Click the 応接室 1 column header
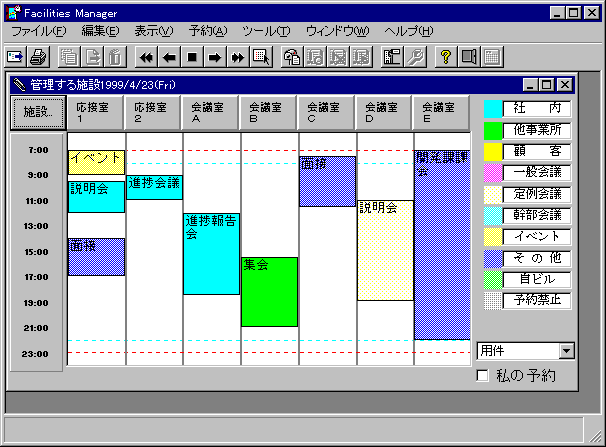 [x=95, y=112]
